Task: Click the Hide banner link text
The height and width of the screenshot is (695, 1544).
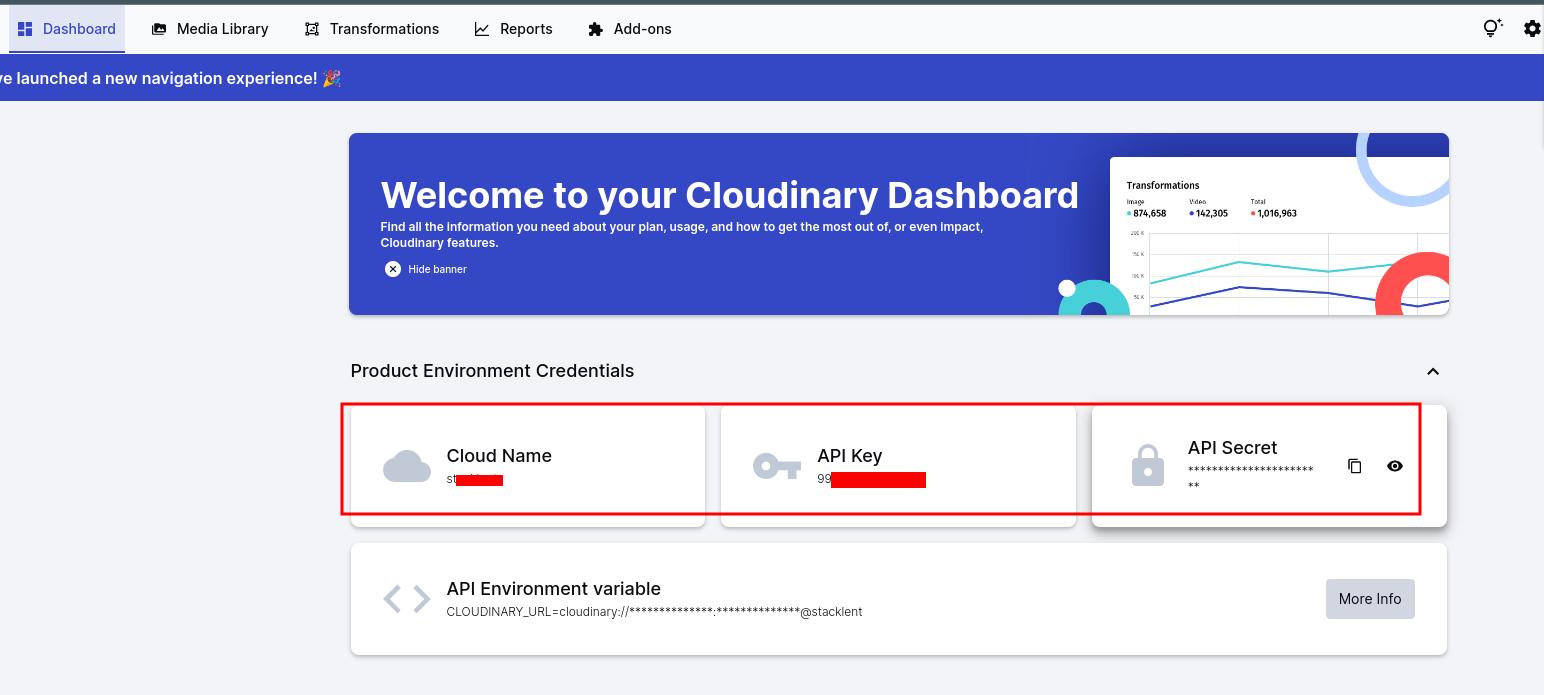Action: (437, 269)
